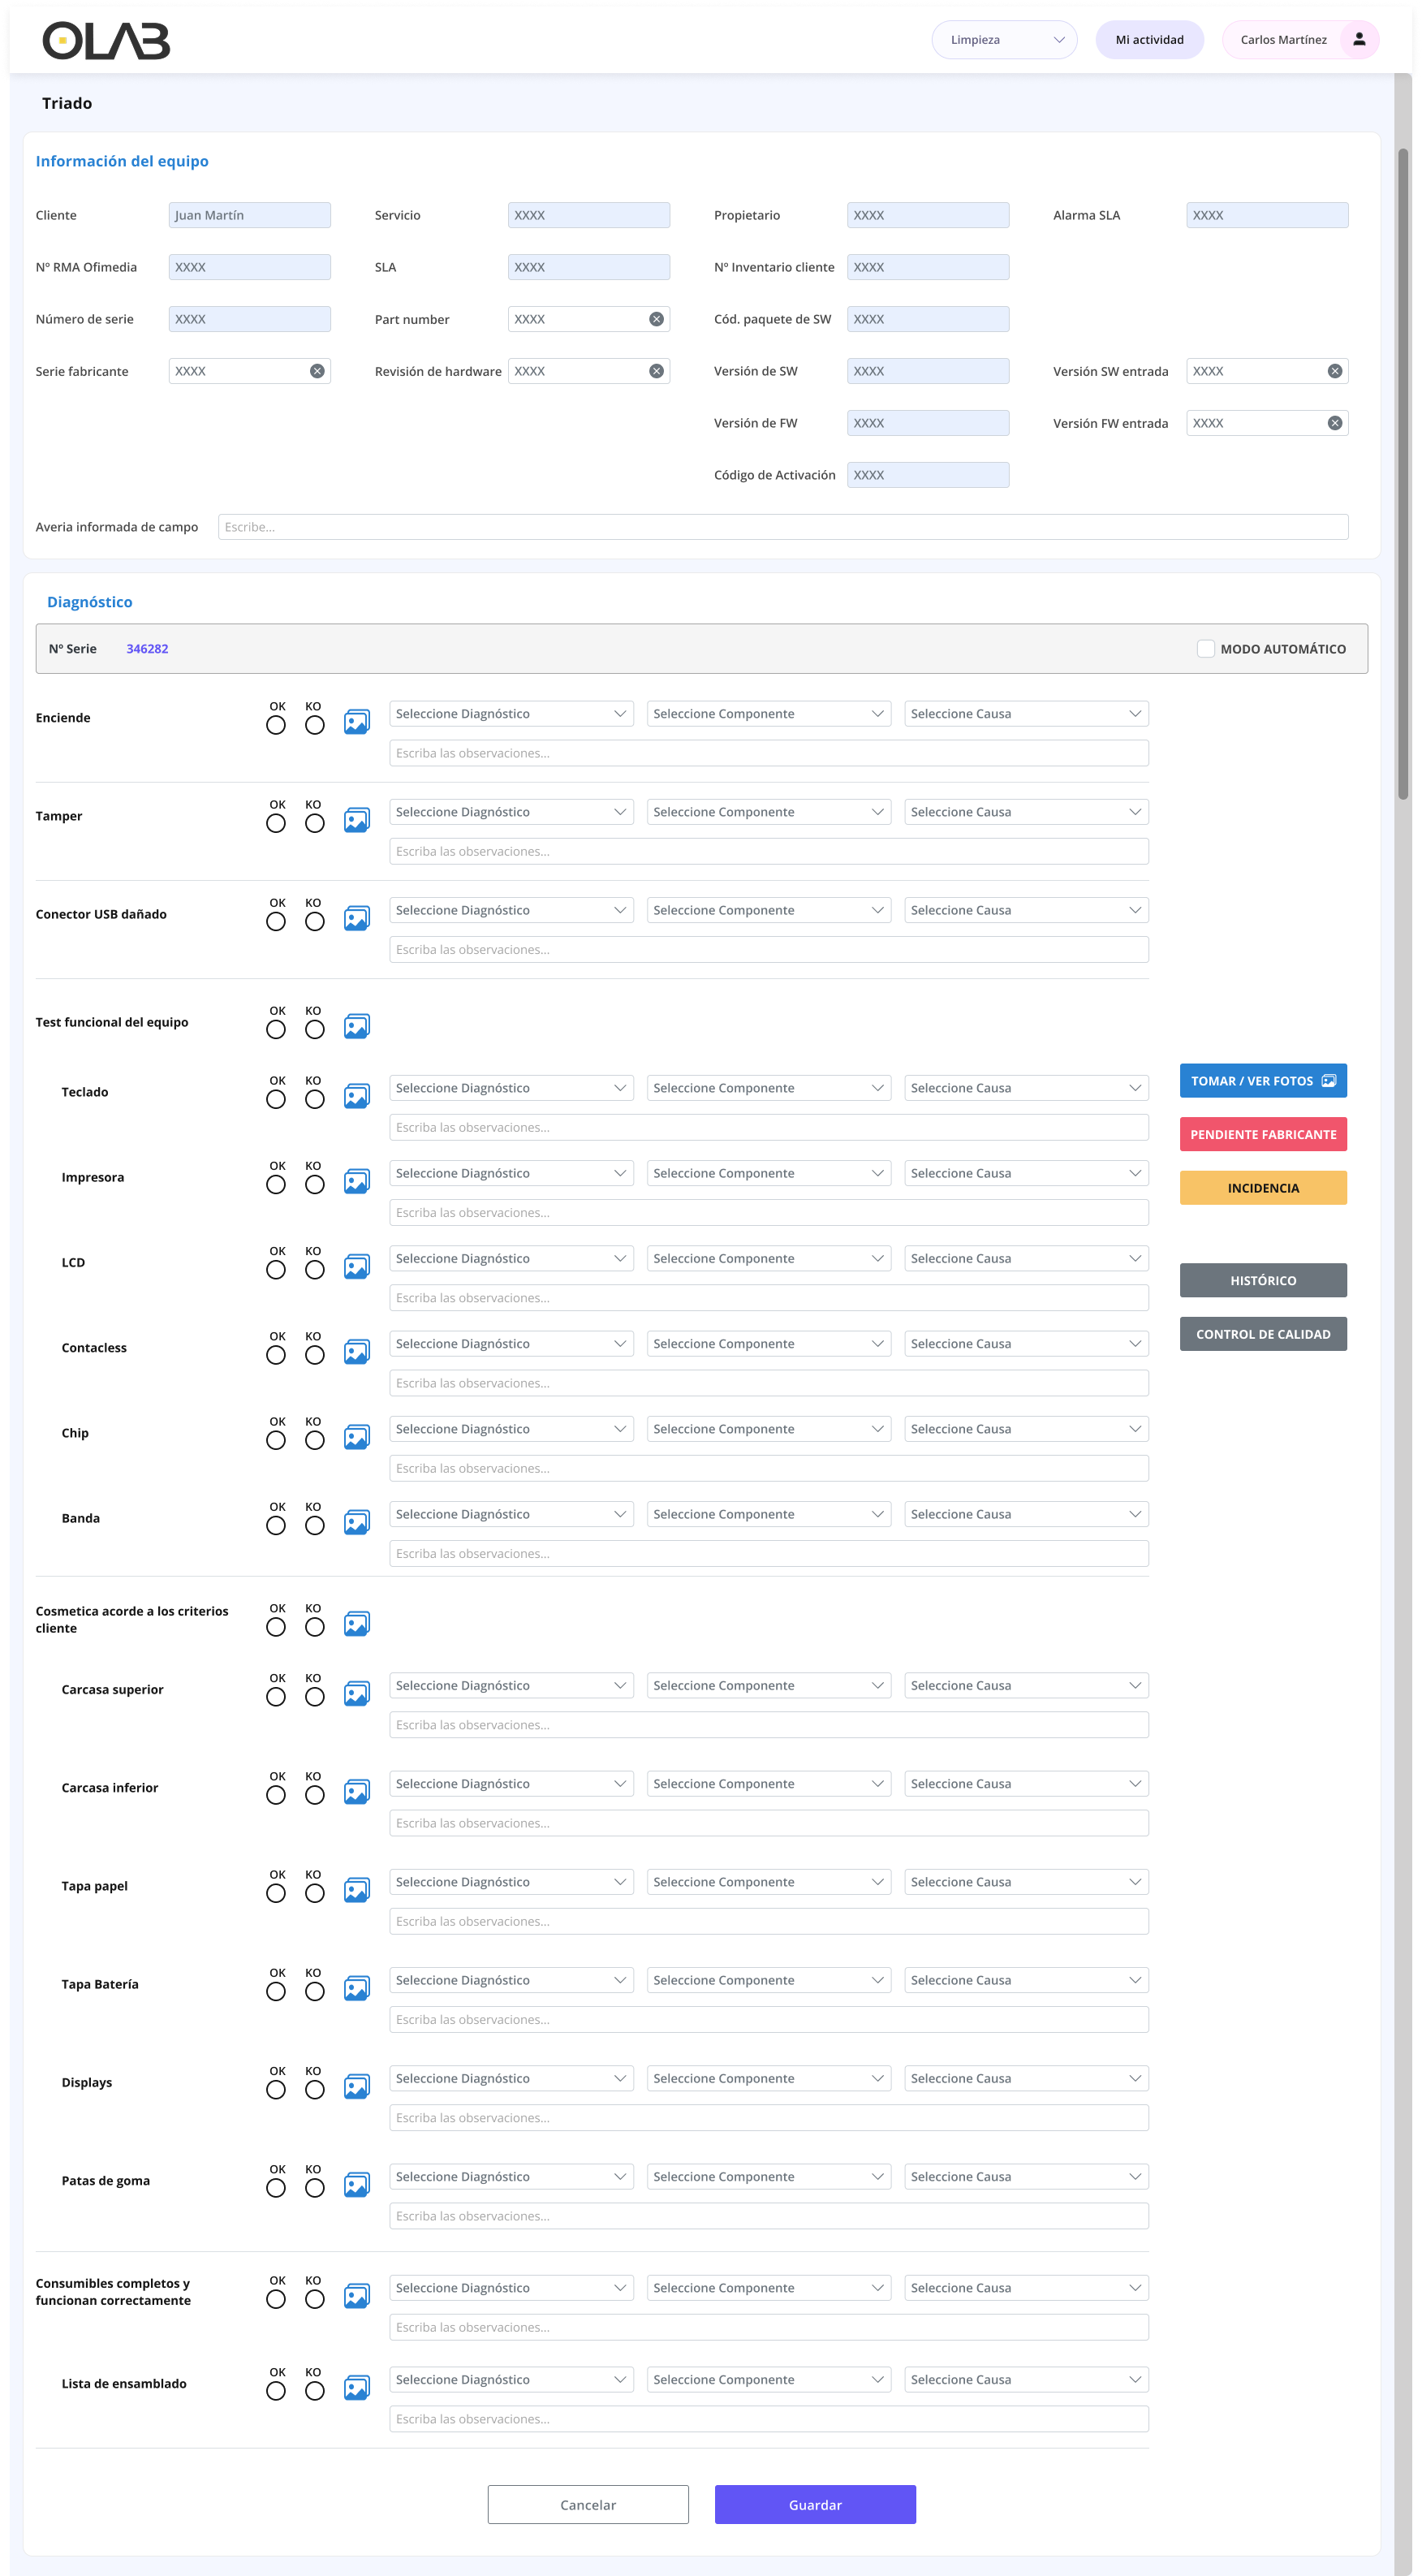The width and height of the screenshot is (1422, 2576).
Task: Click the Pendiente Fabricante button
Action: click(x=1263, y=1134)
